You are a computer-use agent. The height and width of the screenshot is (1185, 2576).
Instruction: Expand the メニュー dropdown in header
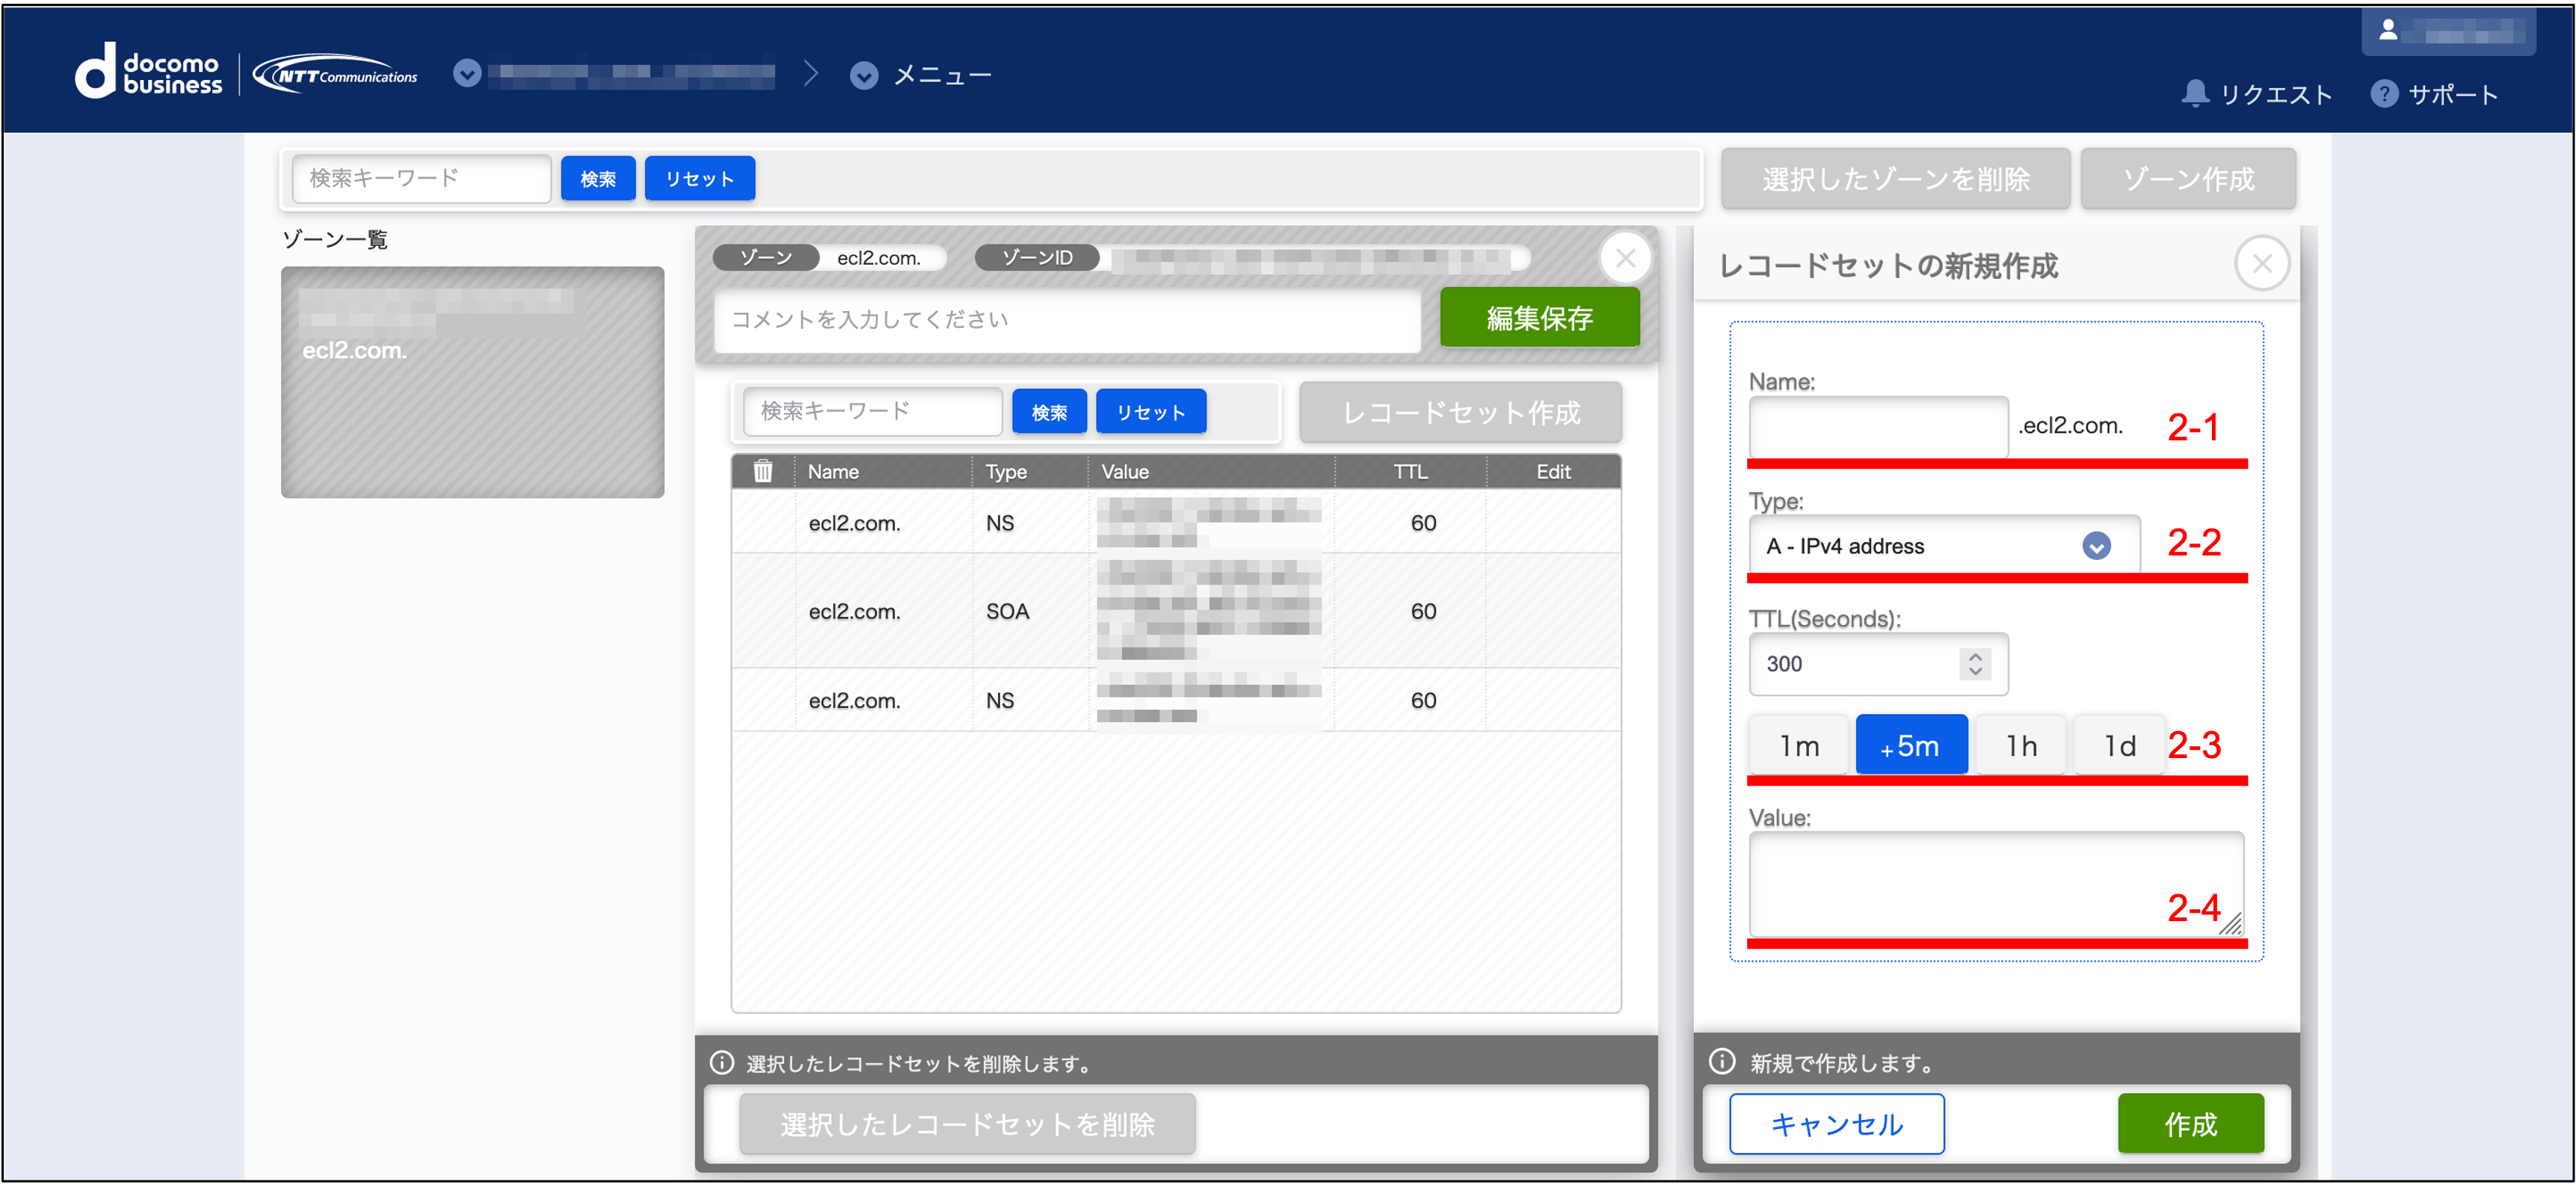pyautogui.click(x=864, y=76)
